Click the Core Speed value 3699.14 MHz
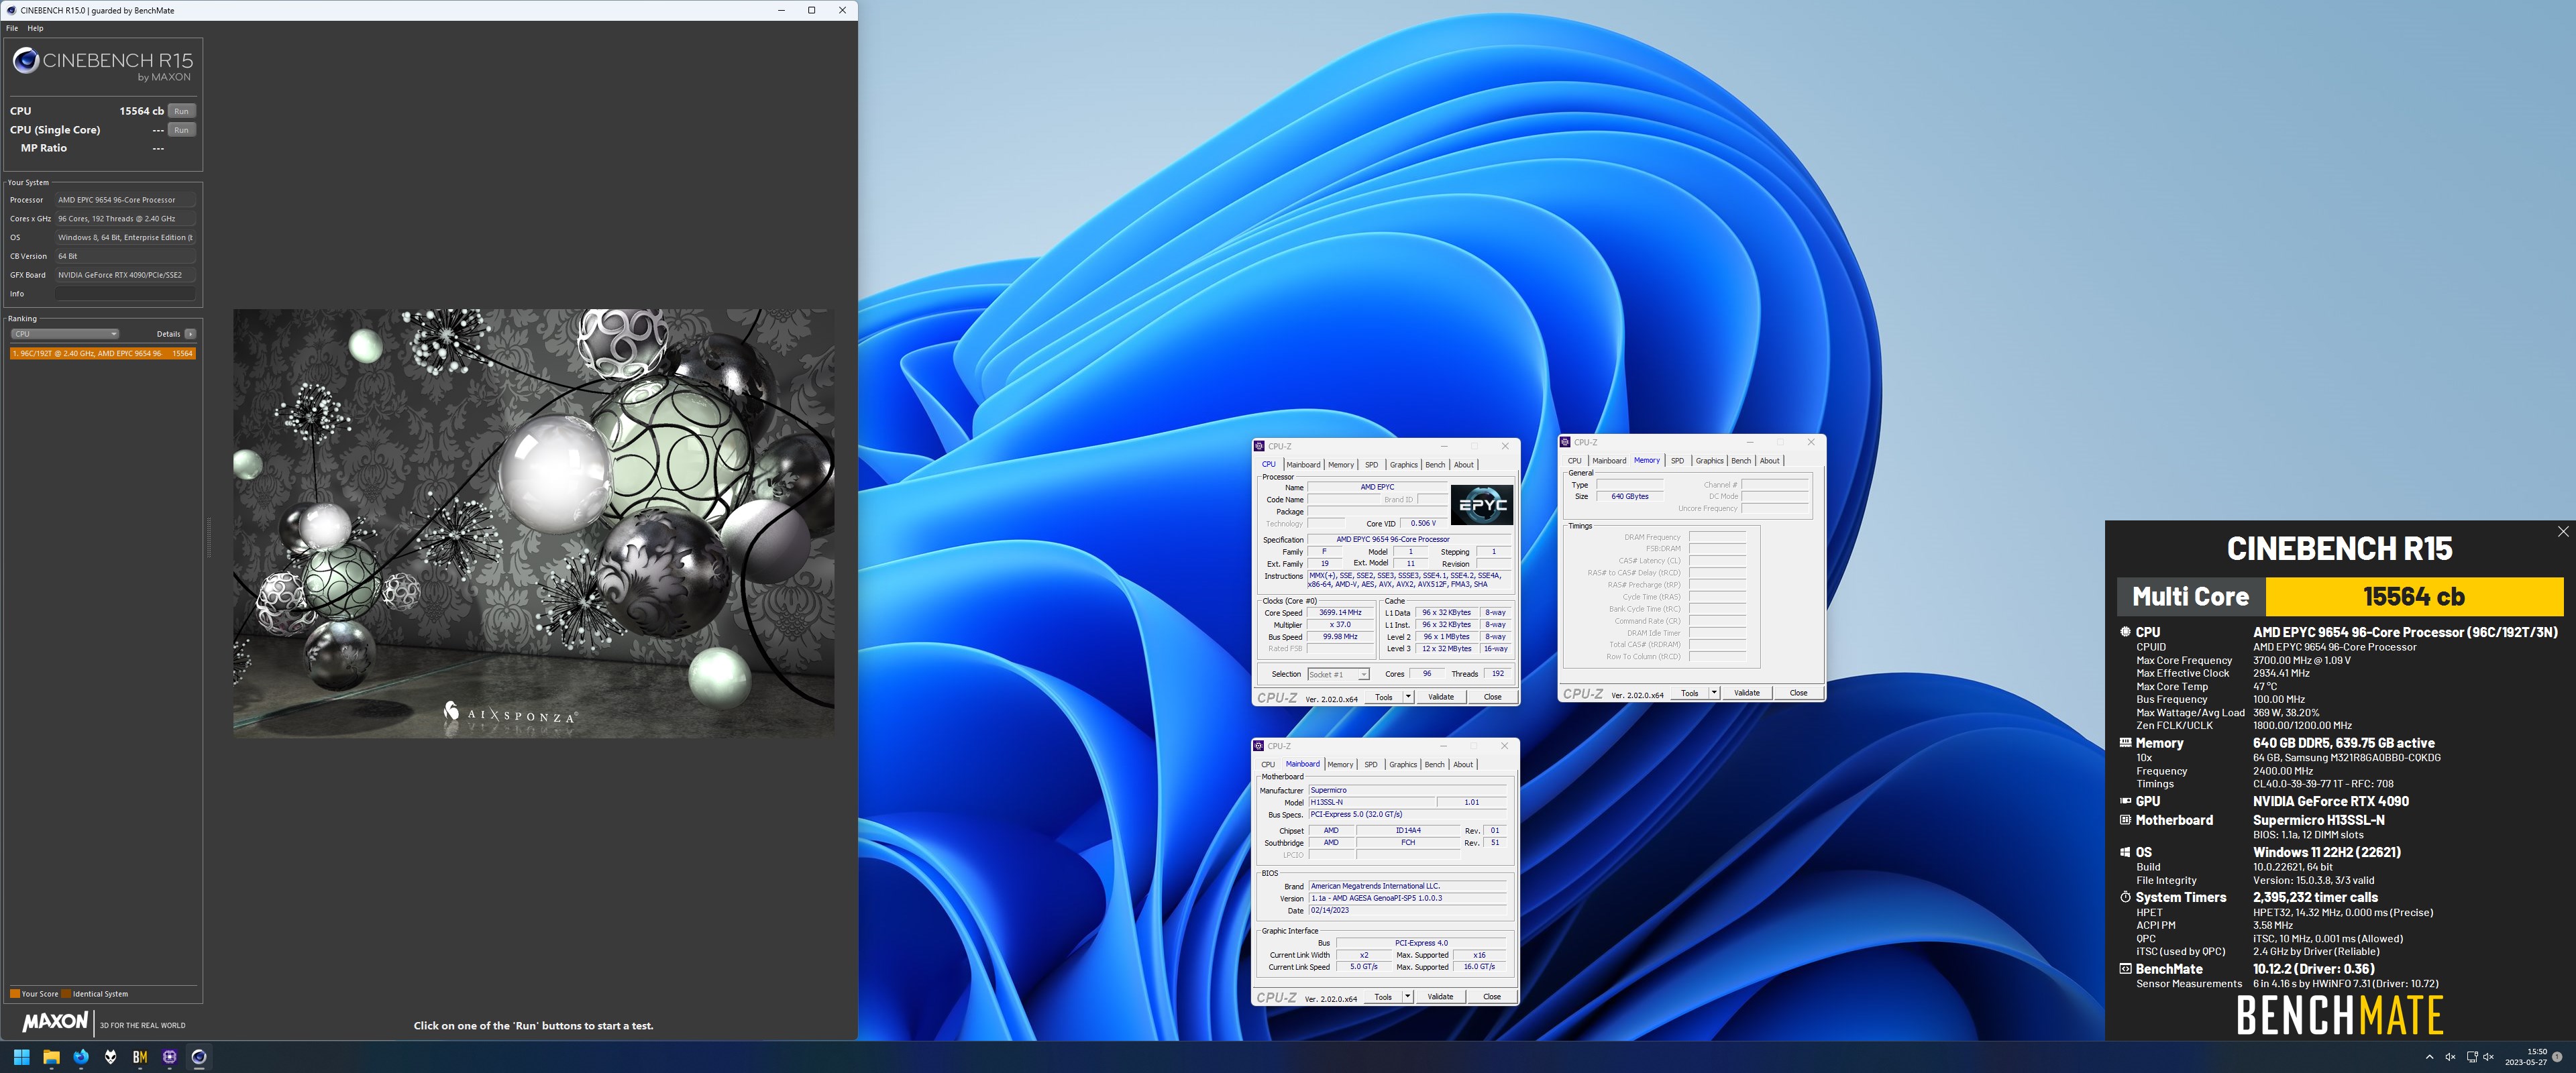Image resolution: width=2576 pixels, height=1073 pixels. coord(1340,613)
